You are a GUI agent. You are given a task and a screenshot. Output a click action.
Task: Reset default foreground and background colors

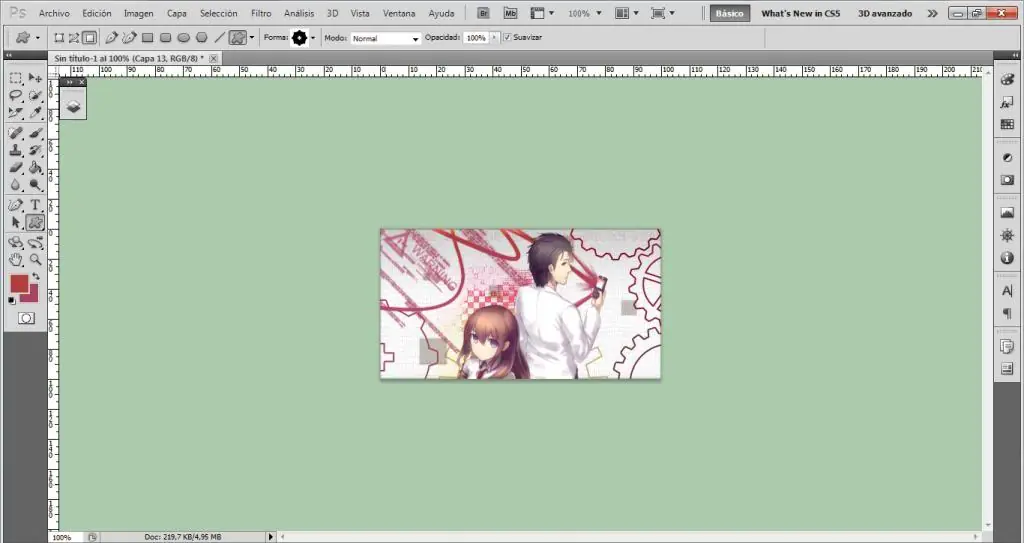tap(12, 301)
